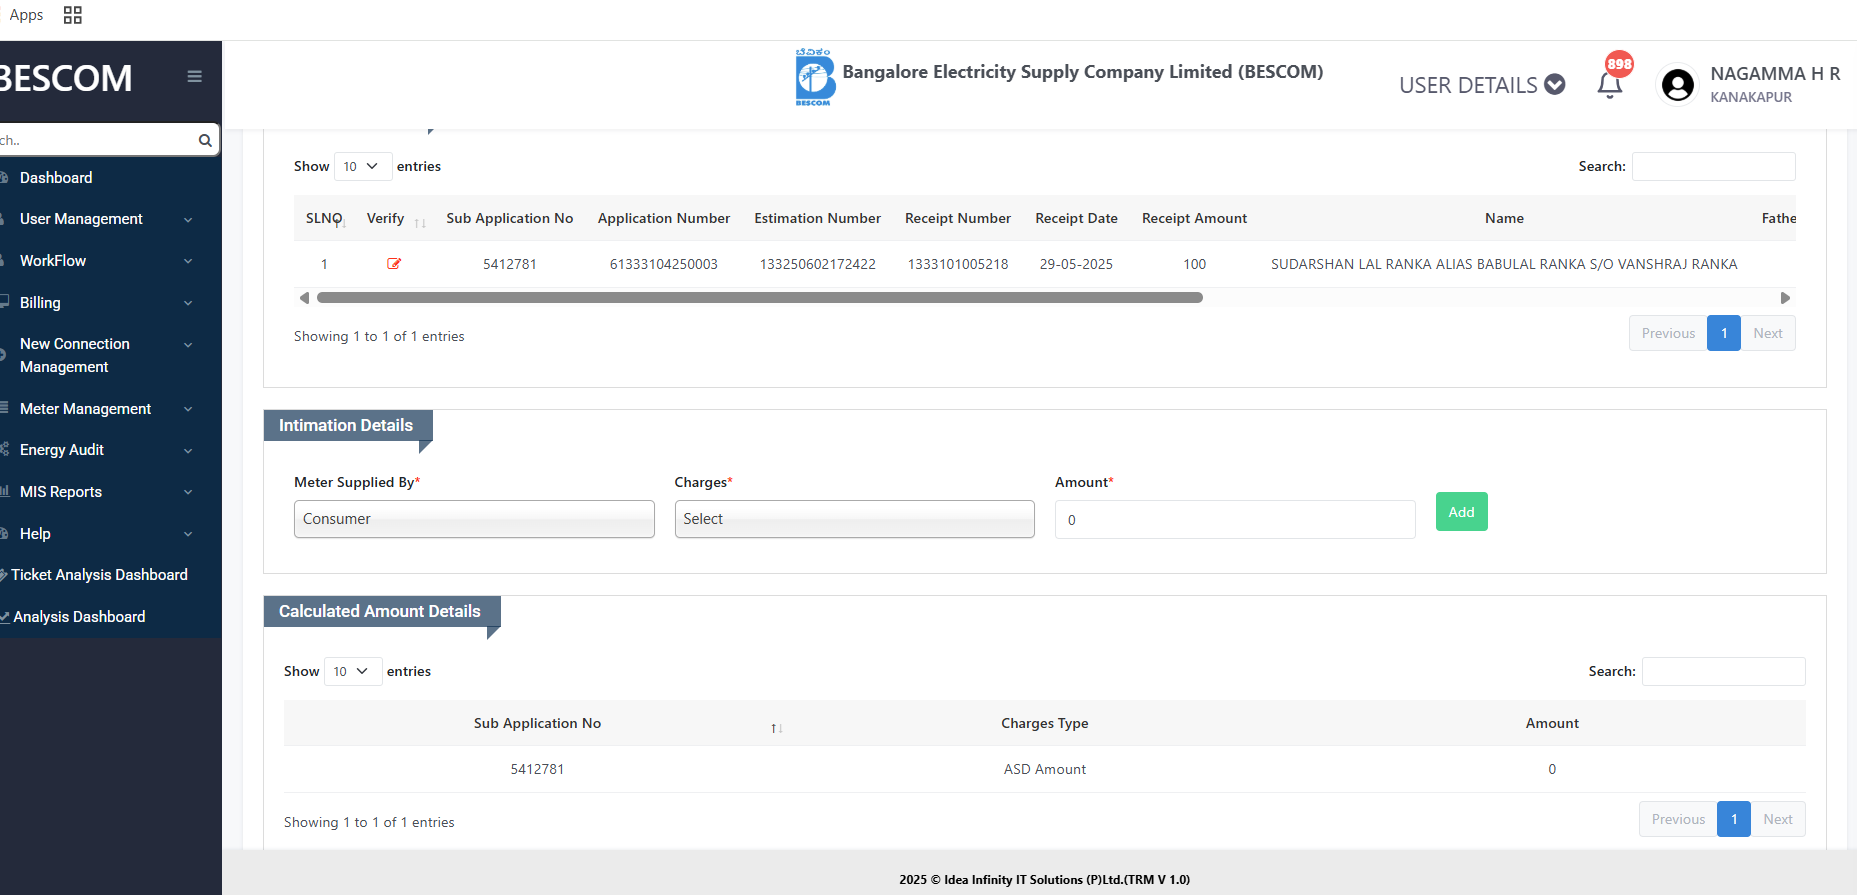Image resolution: width=1857 pixels, height=895 pixels.
Task: Click the SLNO column header
Action: [324, 218]
